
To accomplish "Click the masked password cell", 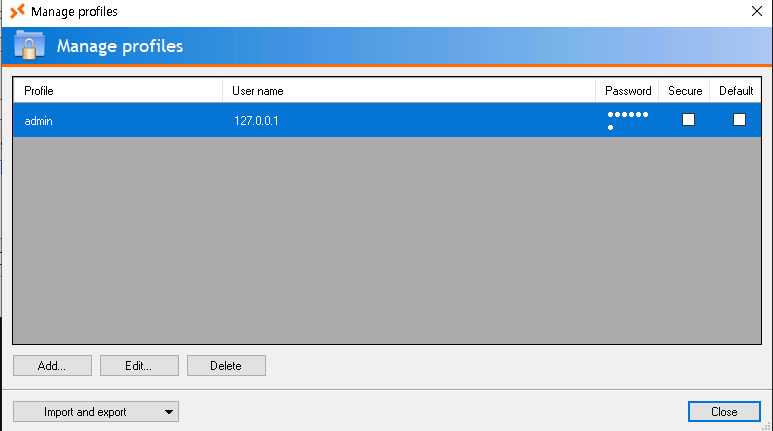I will [x=627, y=120].
